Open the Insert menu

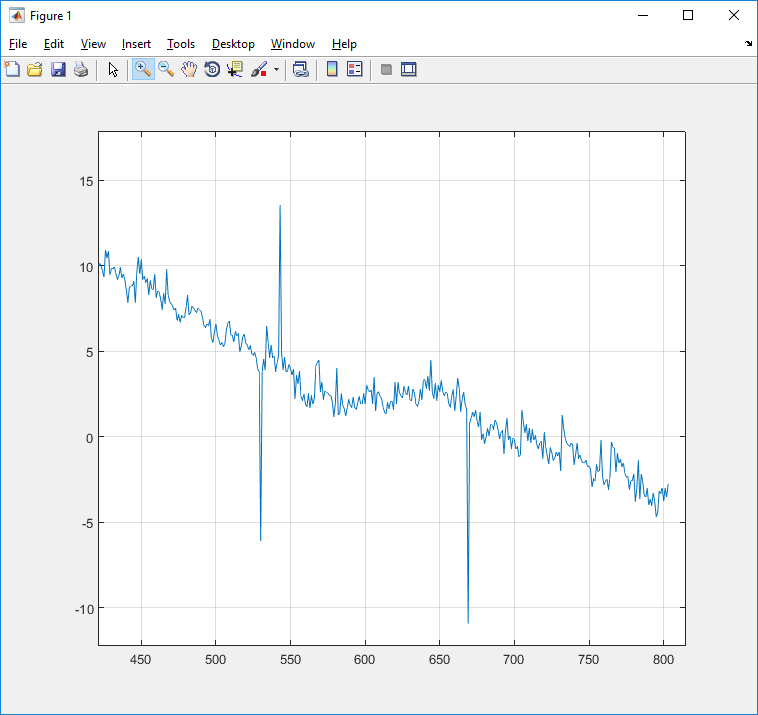click(x=136, y=44)
